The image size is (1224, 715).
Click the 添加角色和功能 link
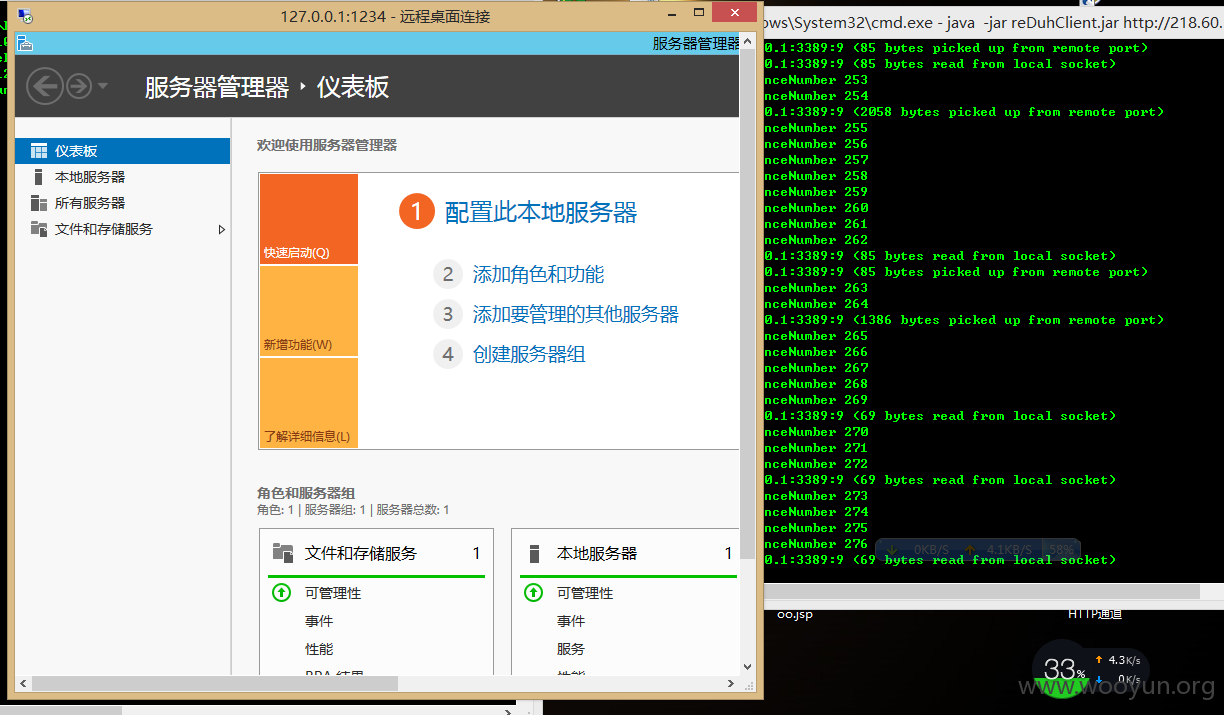pos(538,274)
